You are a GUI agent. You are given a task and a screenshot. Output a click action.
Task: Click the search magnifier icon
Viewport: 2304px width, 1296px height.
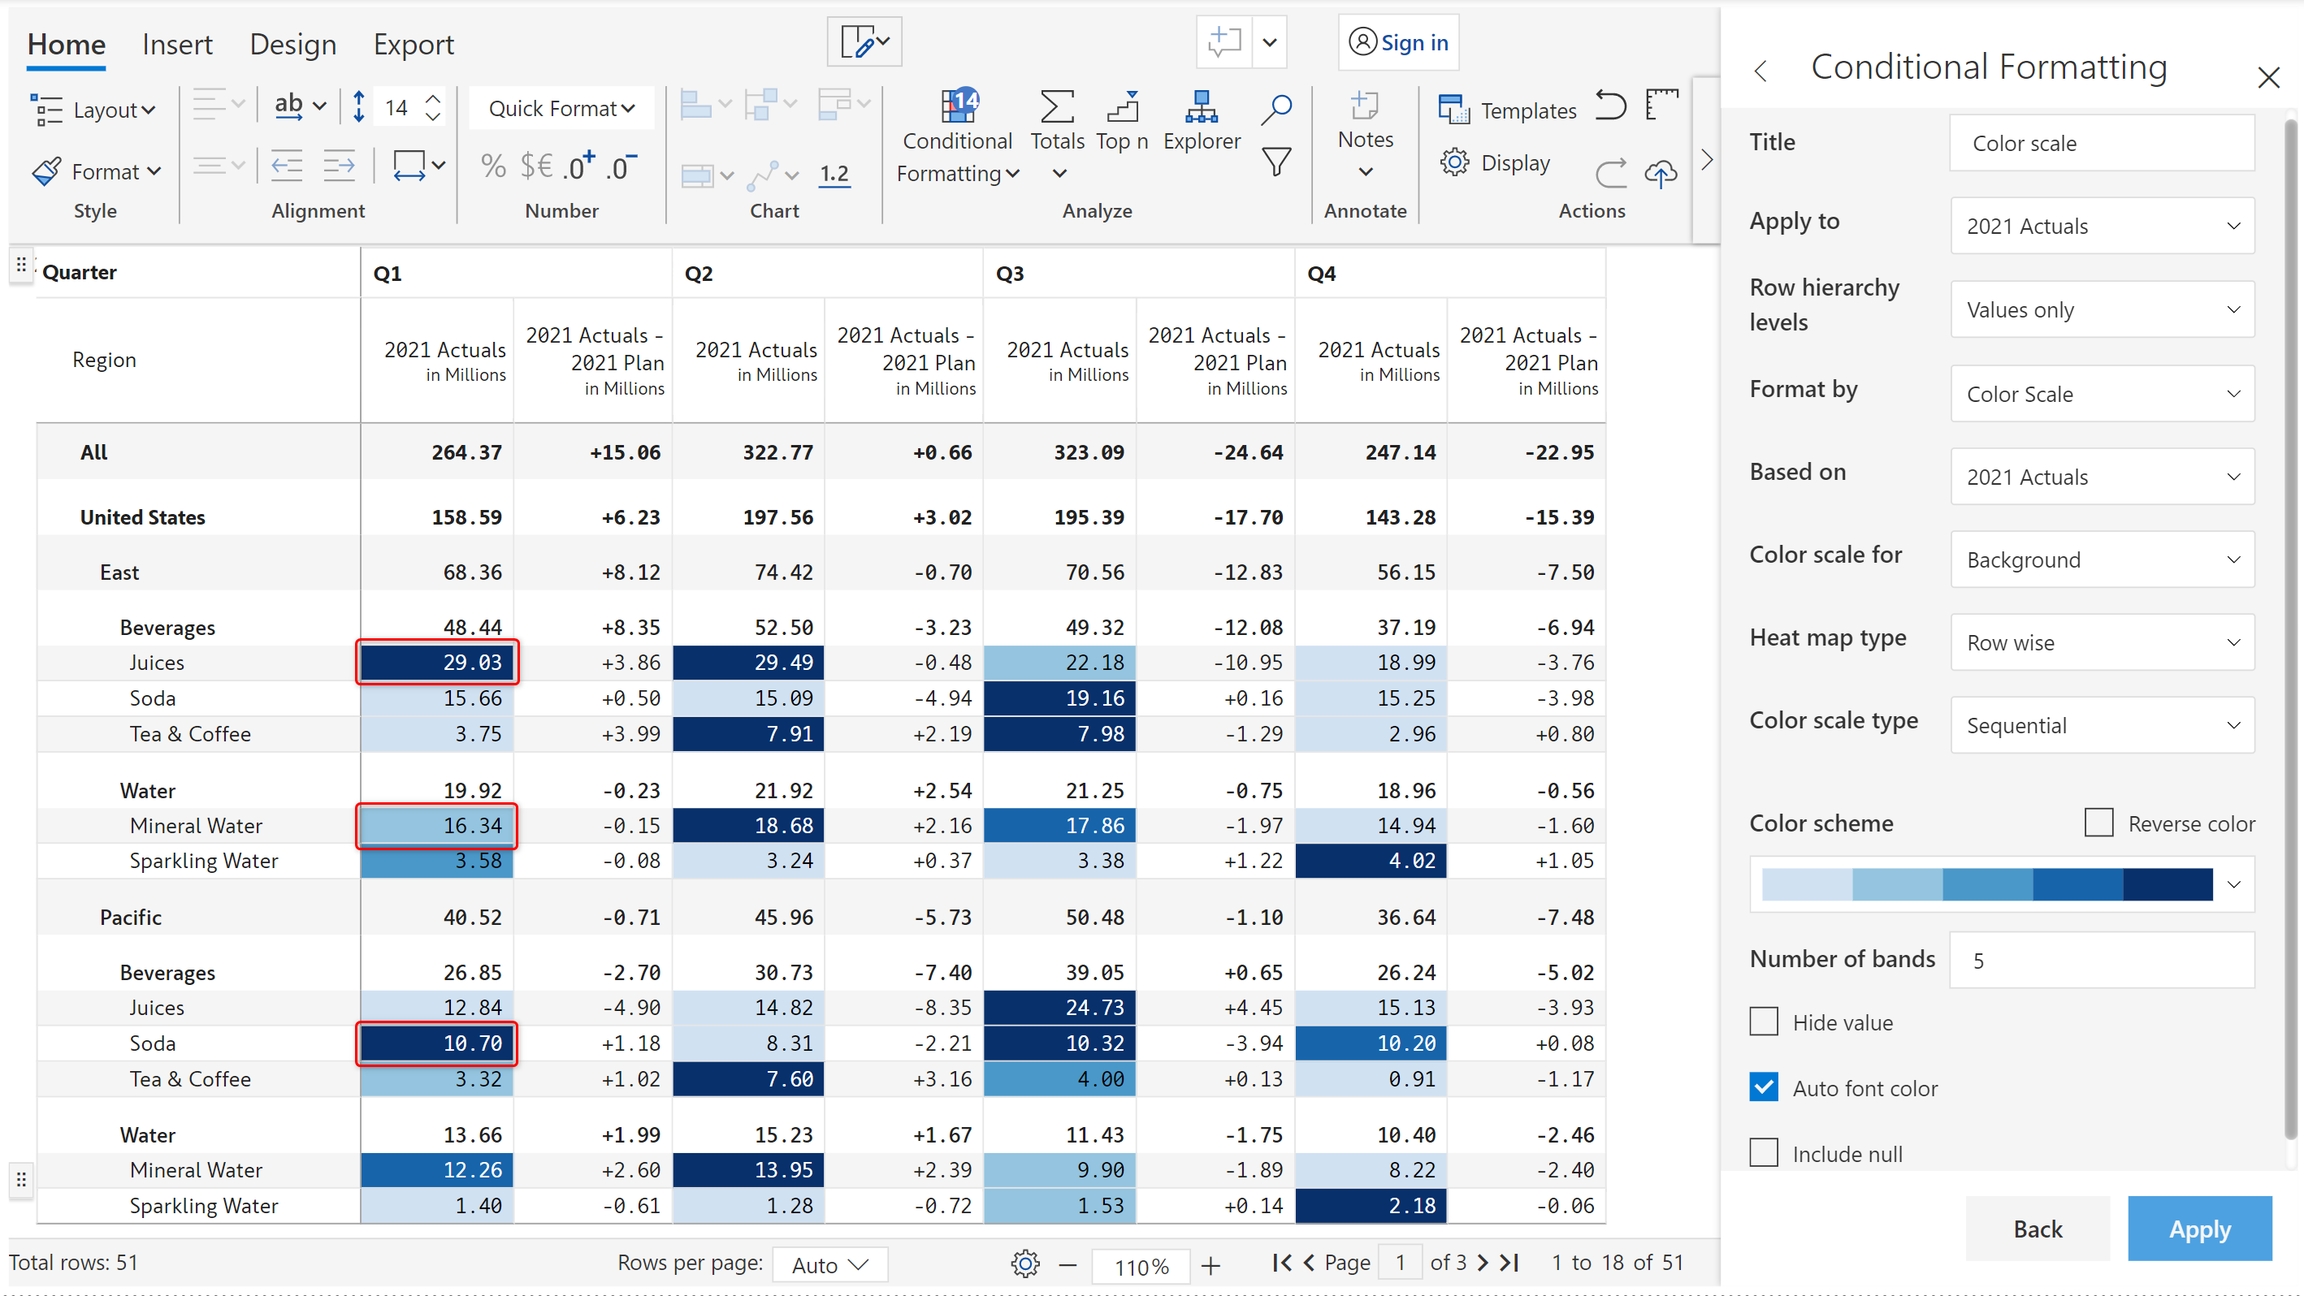click(1276, 109)
